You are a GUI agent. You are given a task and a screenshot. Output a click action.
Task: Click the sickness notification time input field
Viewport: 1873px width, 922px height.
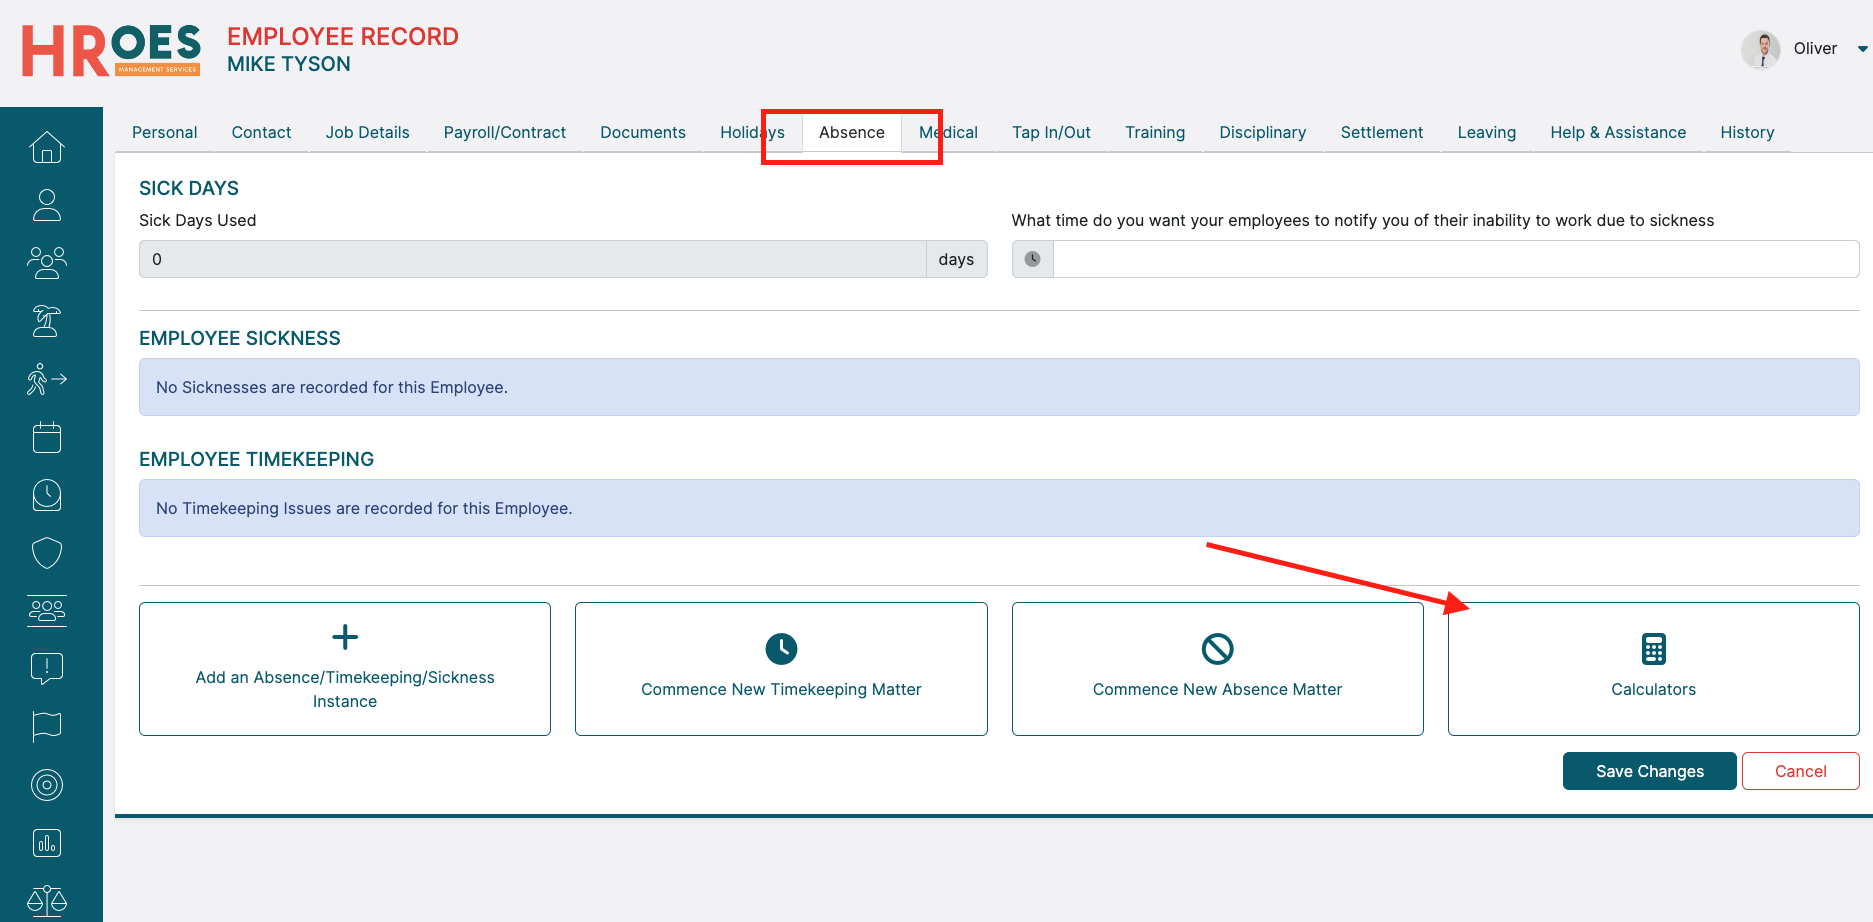pyautogui.click(x=1455, y=259)
